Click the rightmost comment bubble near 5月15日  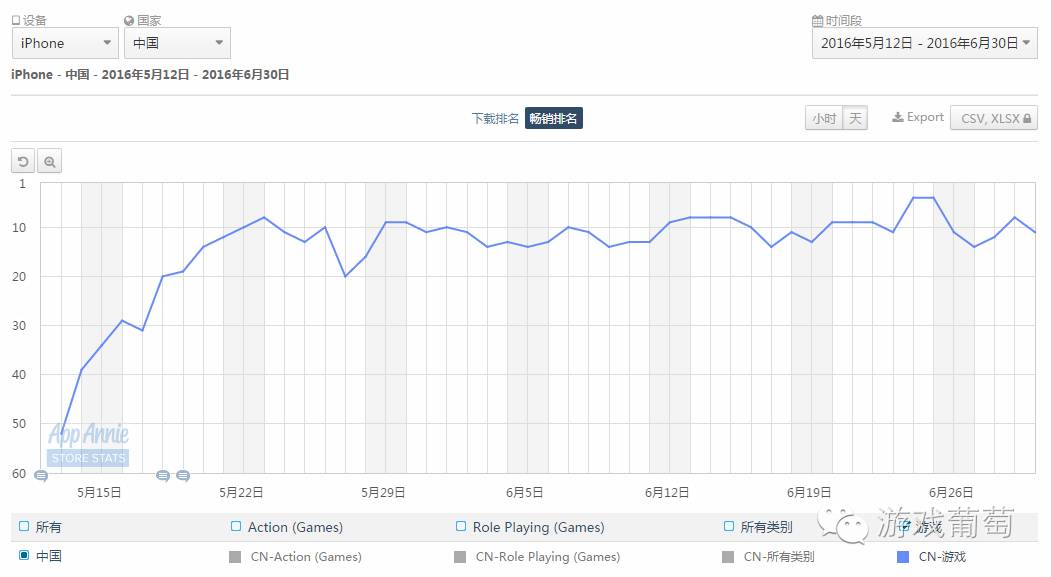[x=183, y=477]
